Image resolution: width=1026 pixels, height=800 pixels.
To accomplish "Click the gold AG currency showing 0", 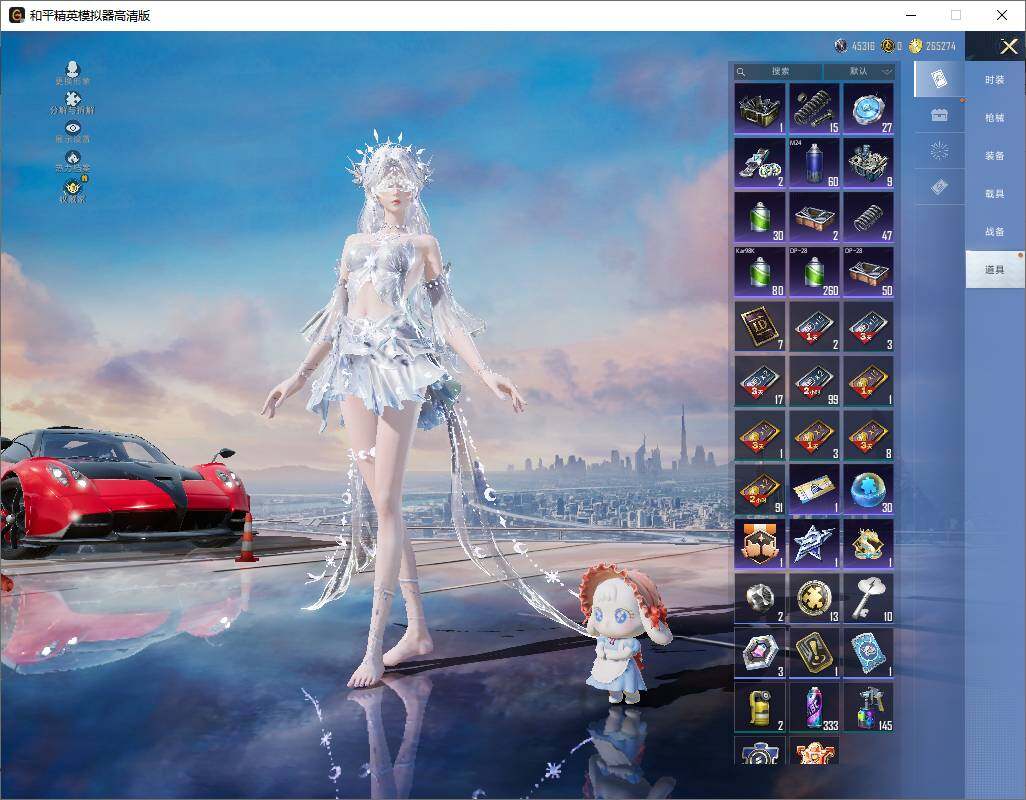I will tap(892, 46).
